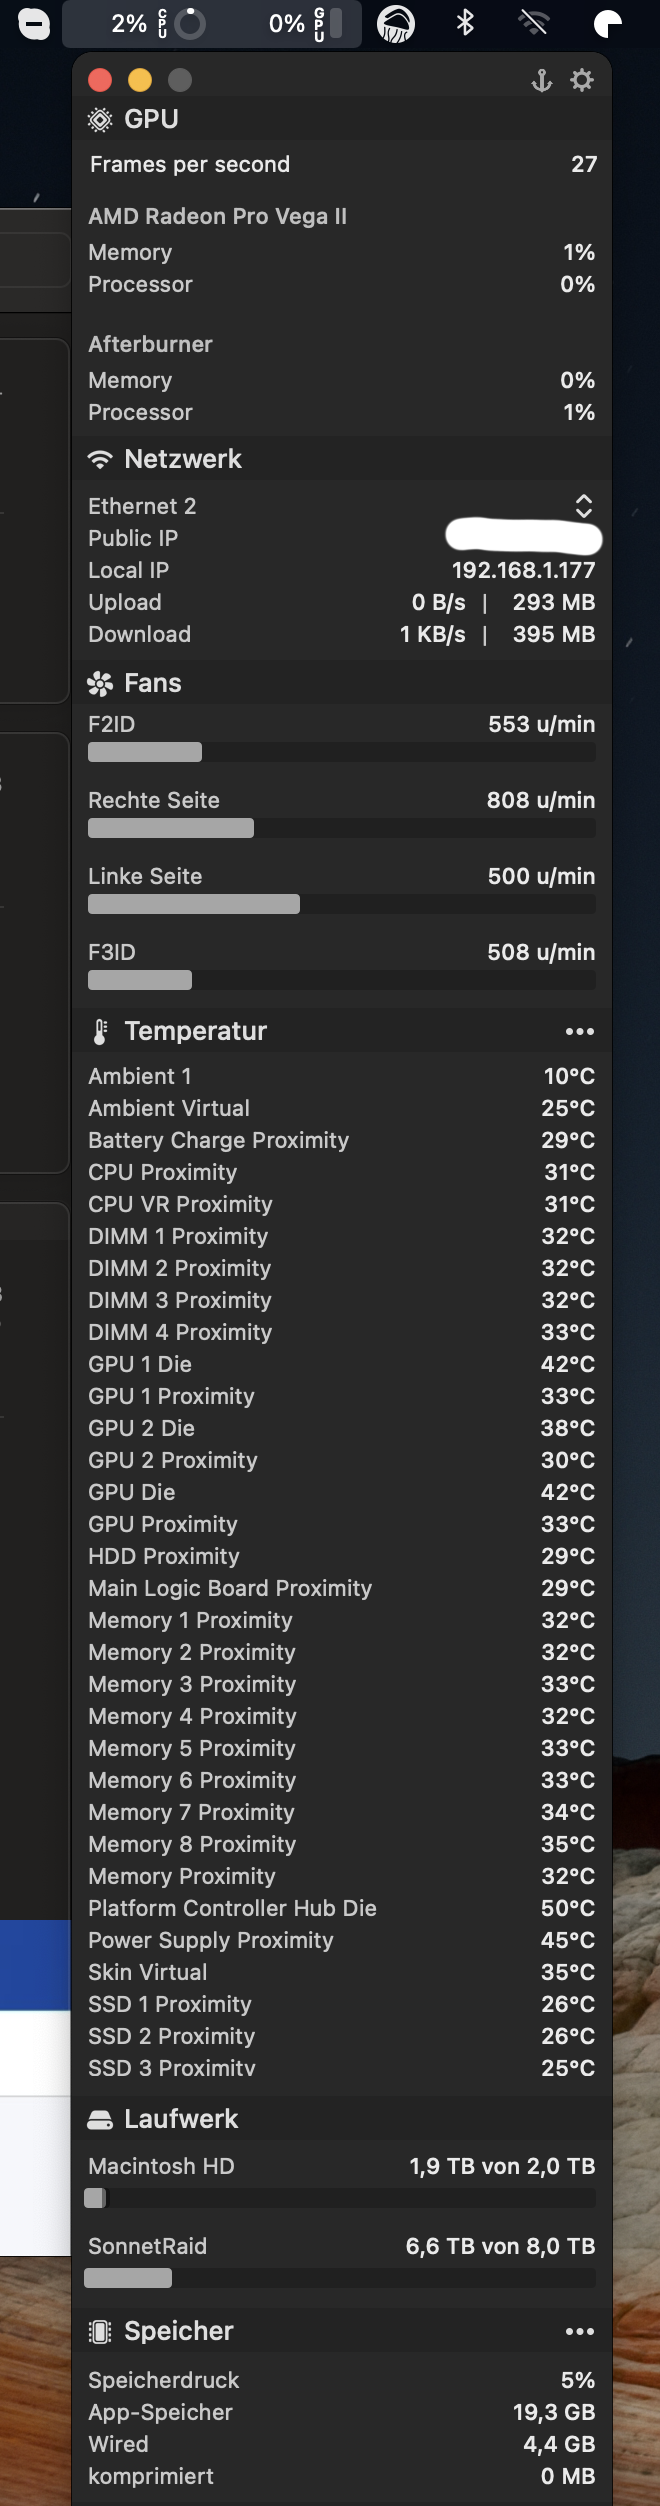Click the GPU 0% menu bar item
This screenshot has width=660, height=2506.
[x=305, y=23]
